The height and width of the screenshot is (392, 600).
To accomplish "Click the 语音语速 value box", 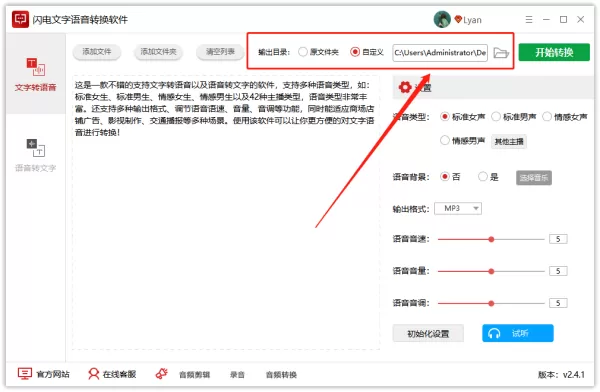I will [x=558, y=239].
